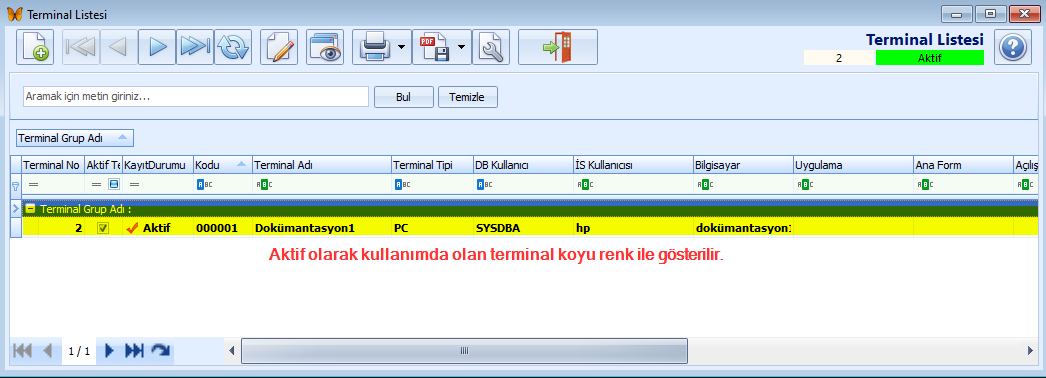Open help with the question mark icon

coord(1013,47)
